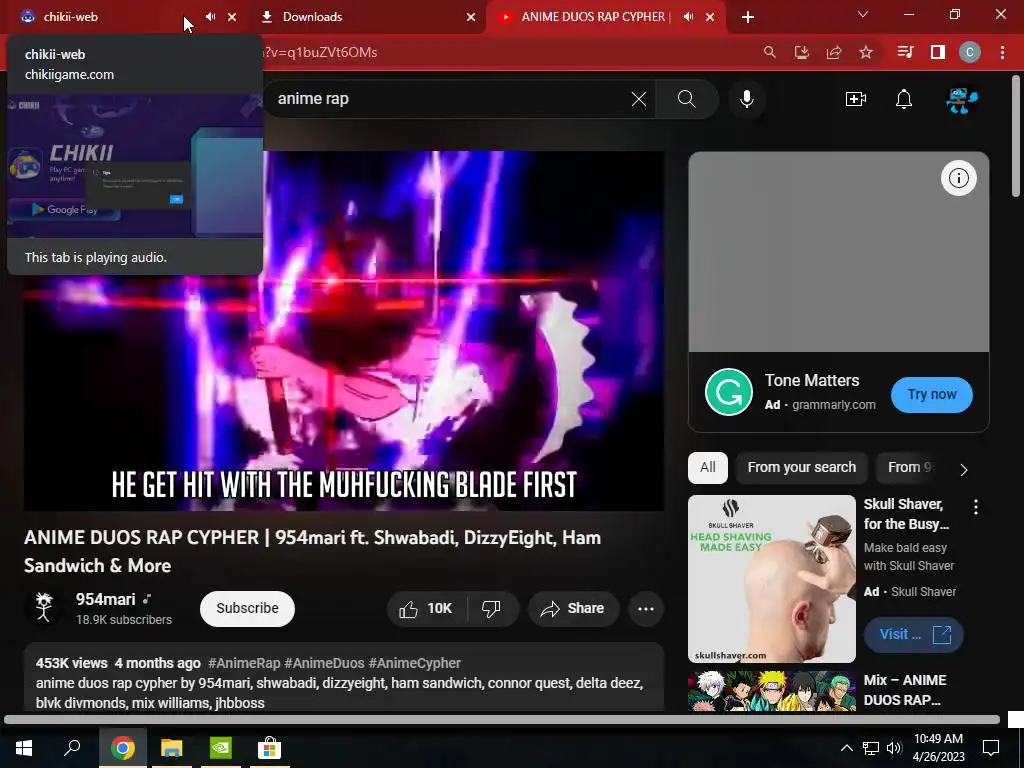Open the system volume tray icon

pyautogui.click(x=894, y=748)
